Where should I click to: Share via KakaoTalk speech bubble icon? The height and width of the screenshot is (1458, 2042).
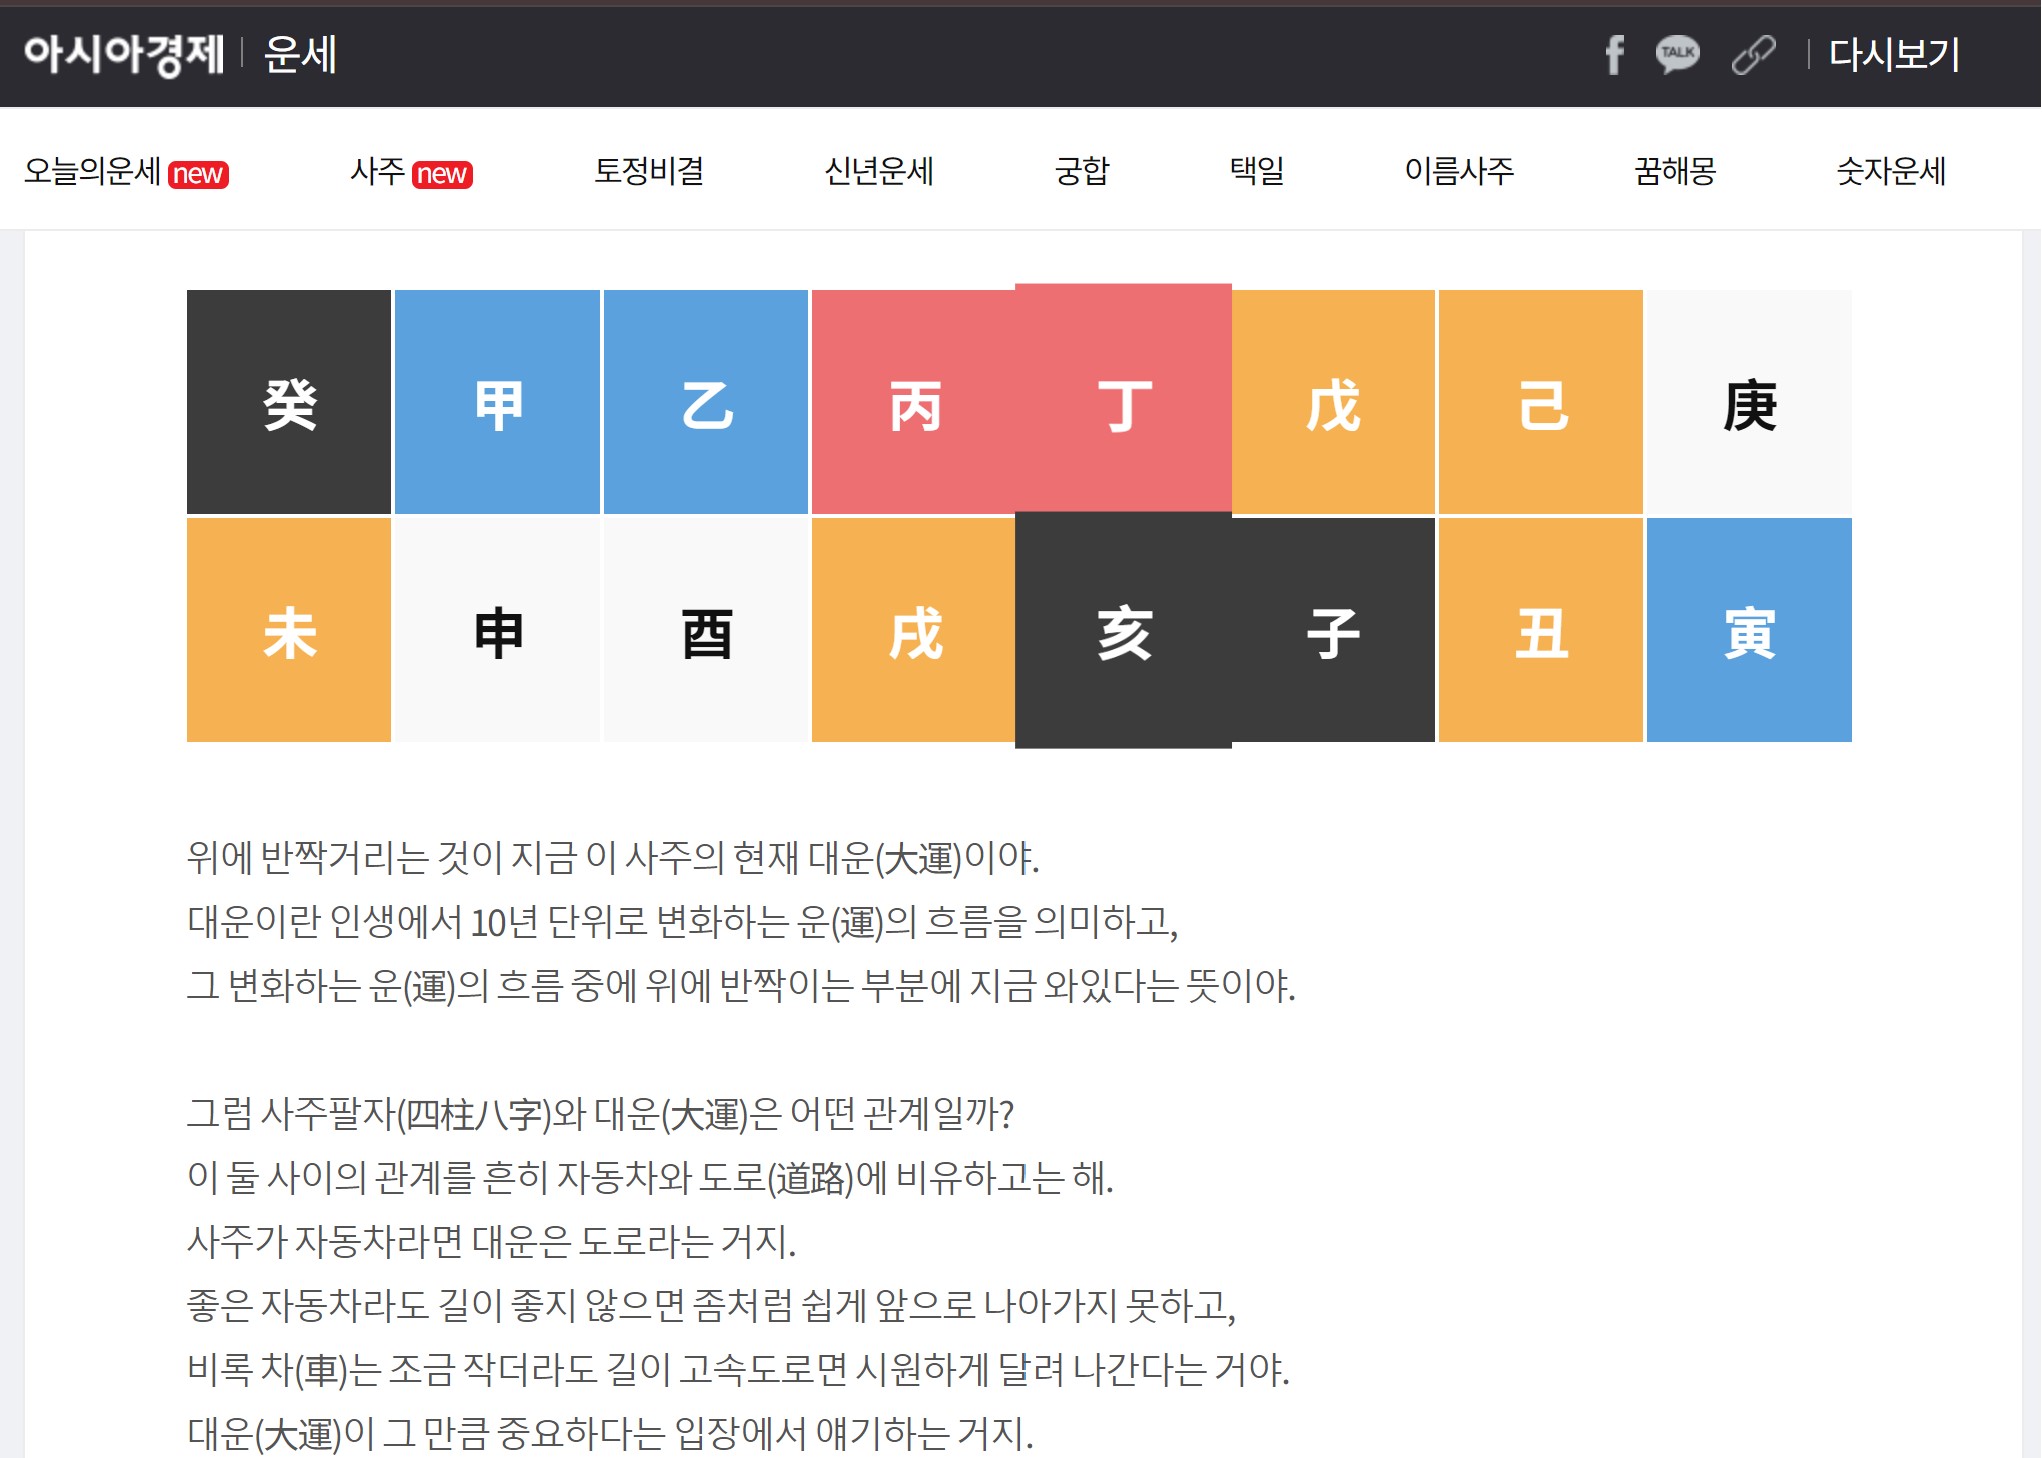[x=1677, y=54]
